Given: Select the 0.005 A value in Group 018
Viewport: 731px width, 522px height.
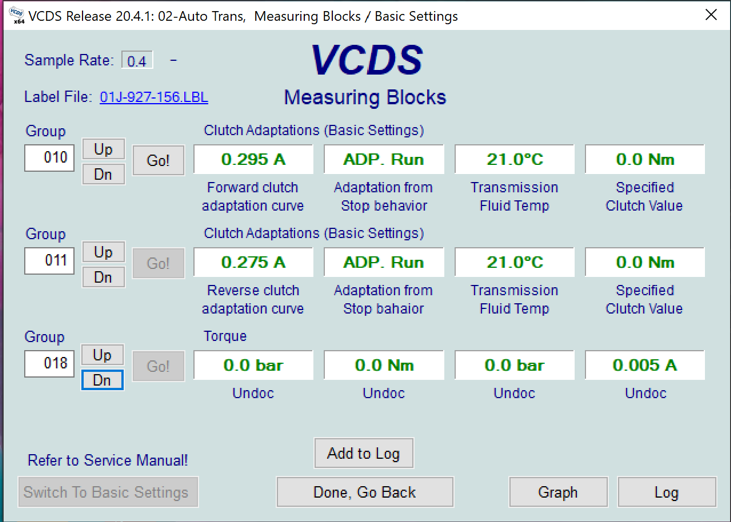Looking at the screenshot, I should point(645,365).
